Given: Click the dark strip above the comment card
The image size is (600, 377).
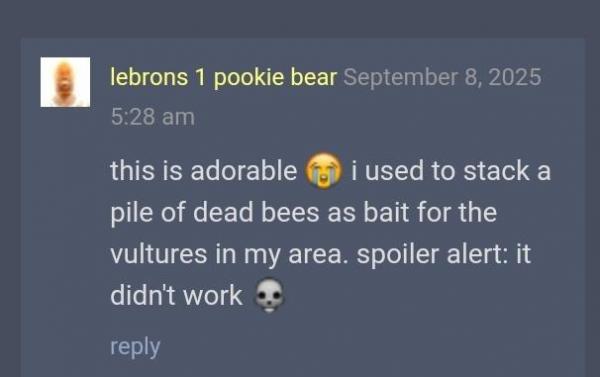Looking at the screenshot, I should [300, 18].
